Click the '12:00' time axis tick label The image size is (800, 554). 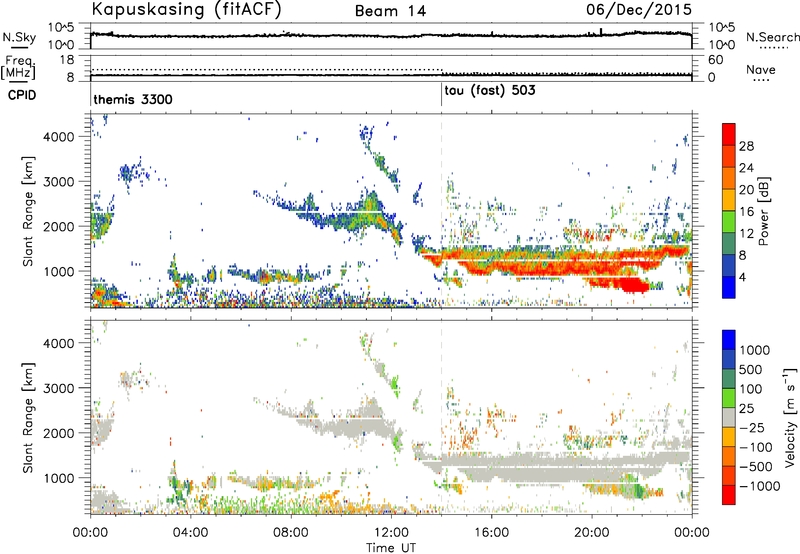pyautogui.click(x=391, y=533)
